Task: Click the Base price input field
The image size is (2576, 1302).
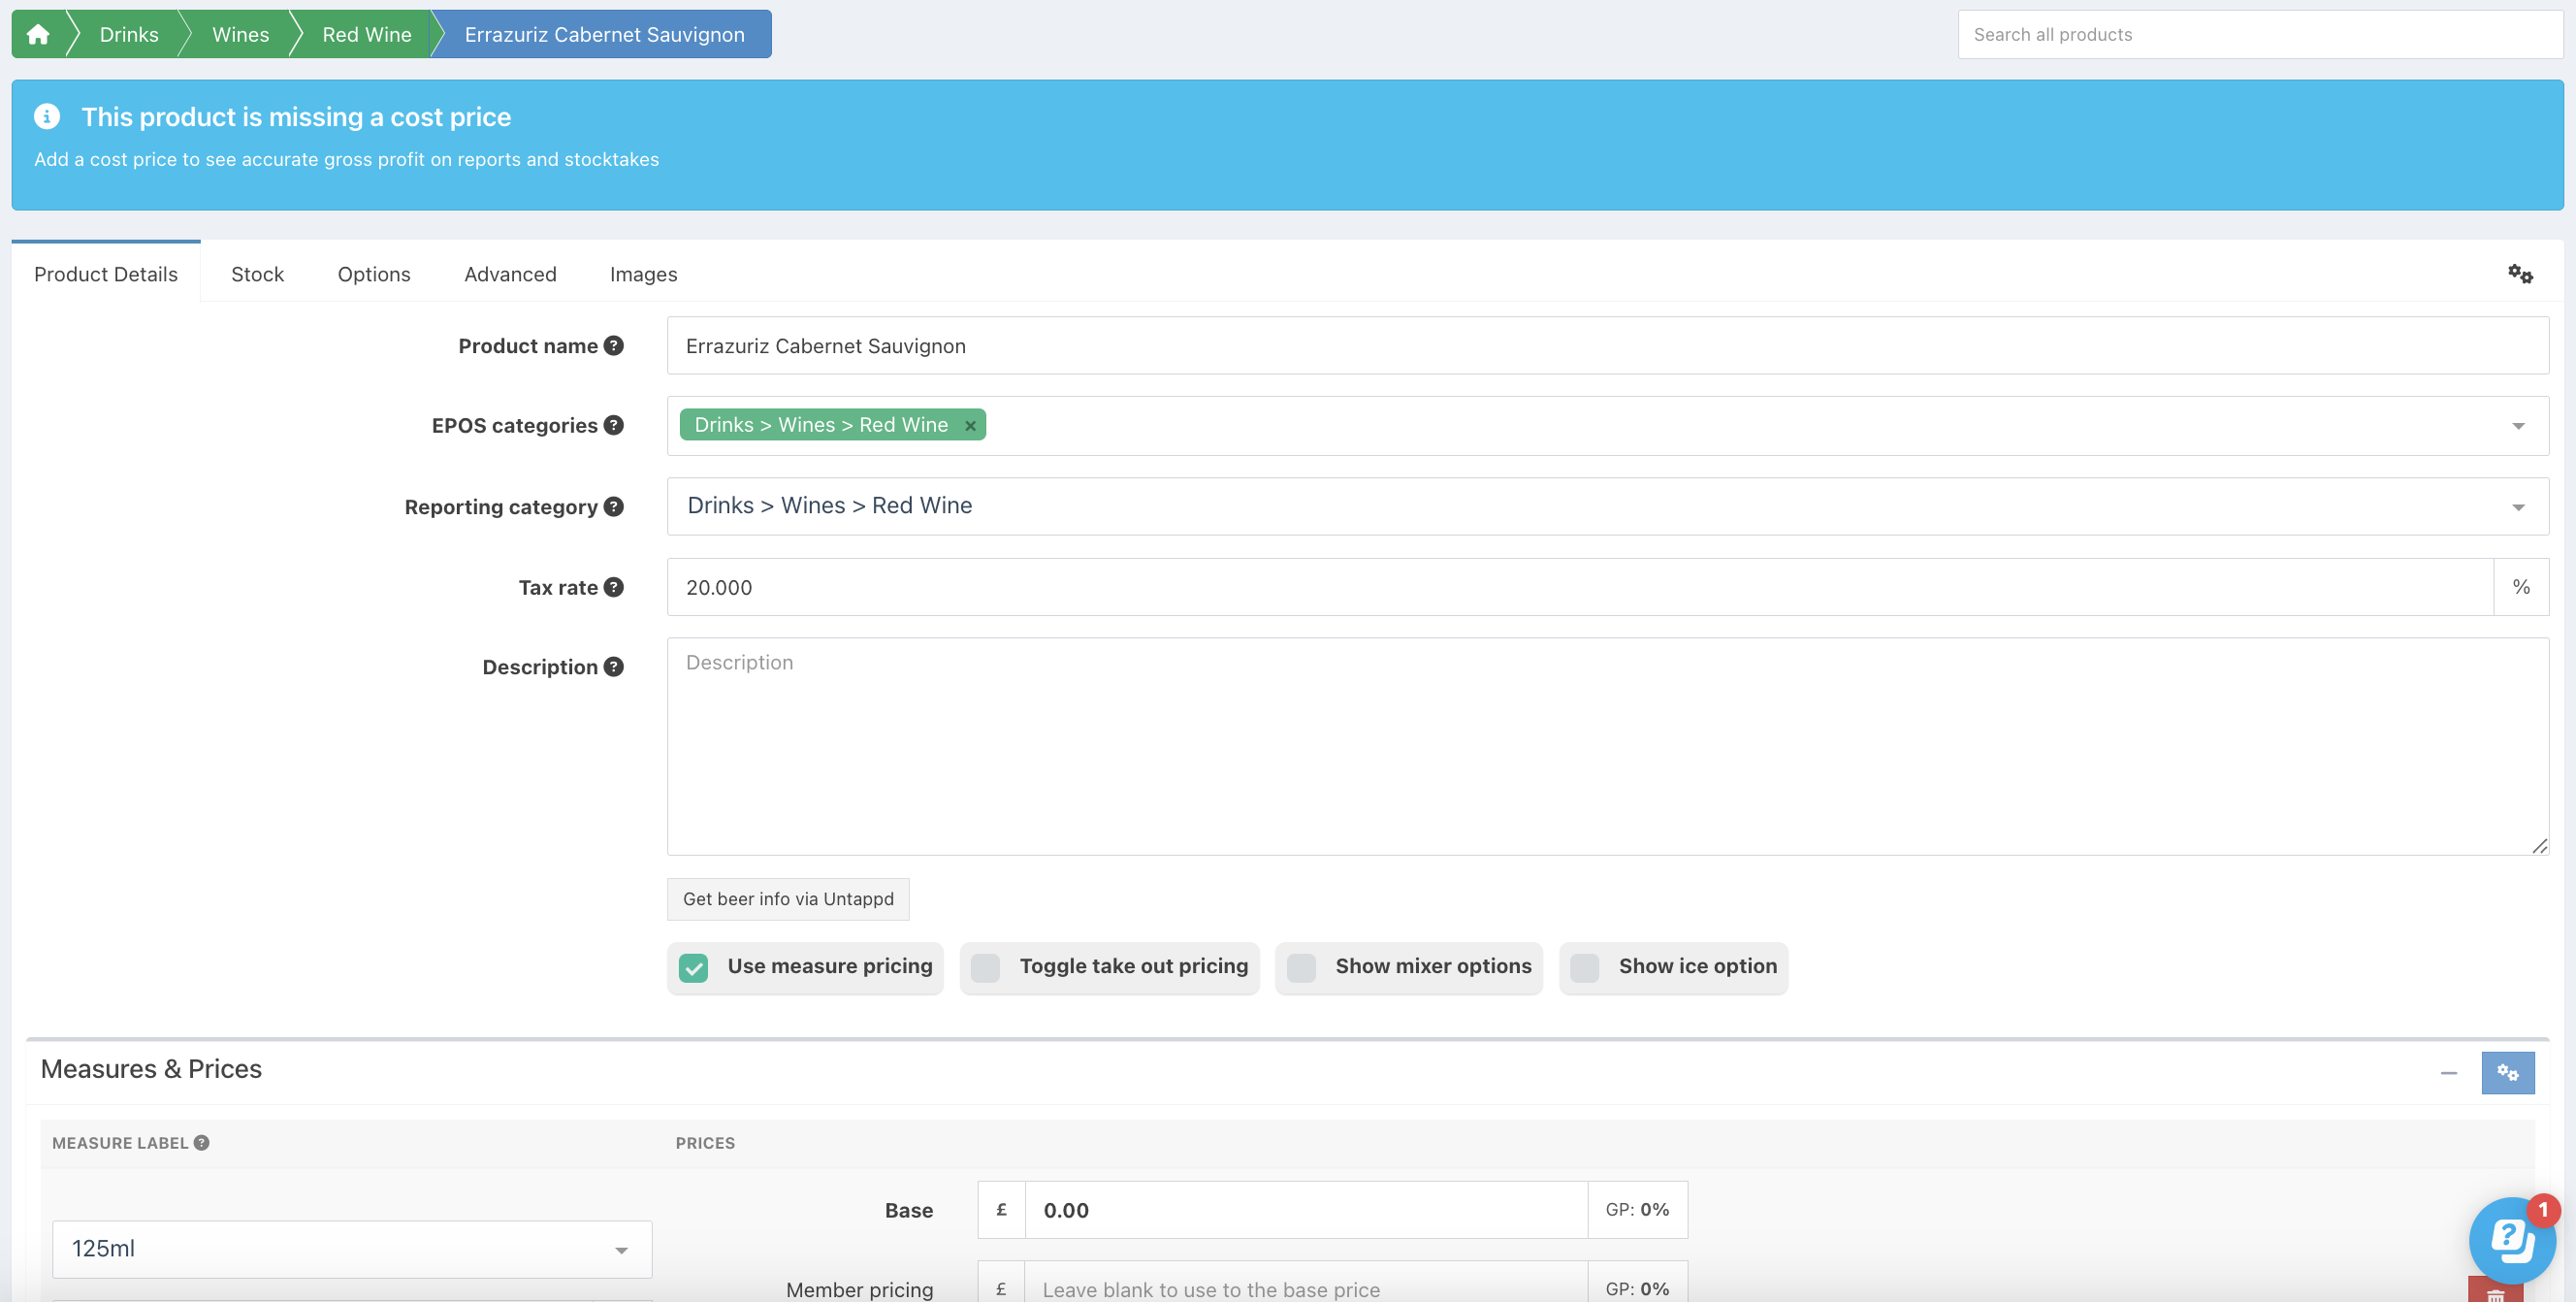Action: 1306,1210
